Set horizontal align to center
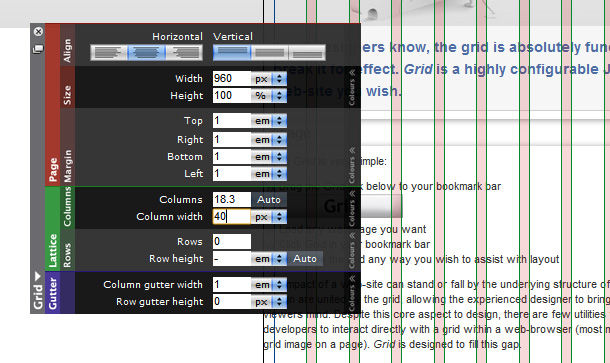The height and width of the screenshot is (363, 610). (x=146, y=53)
